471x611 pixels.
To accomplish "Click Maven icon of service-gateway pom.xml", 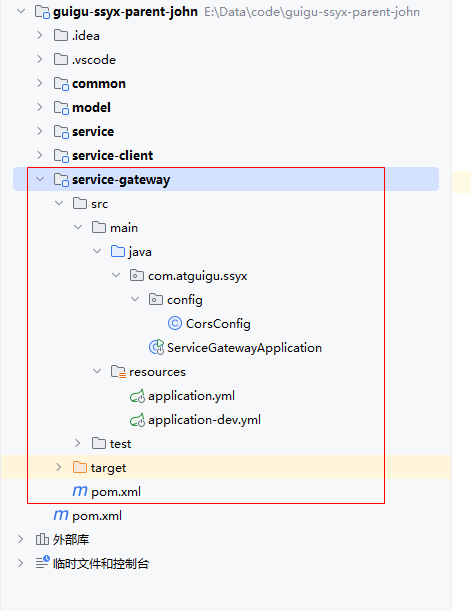I will tap(80, 491).
